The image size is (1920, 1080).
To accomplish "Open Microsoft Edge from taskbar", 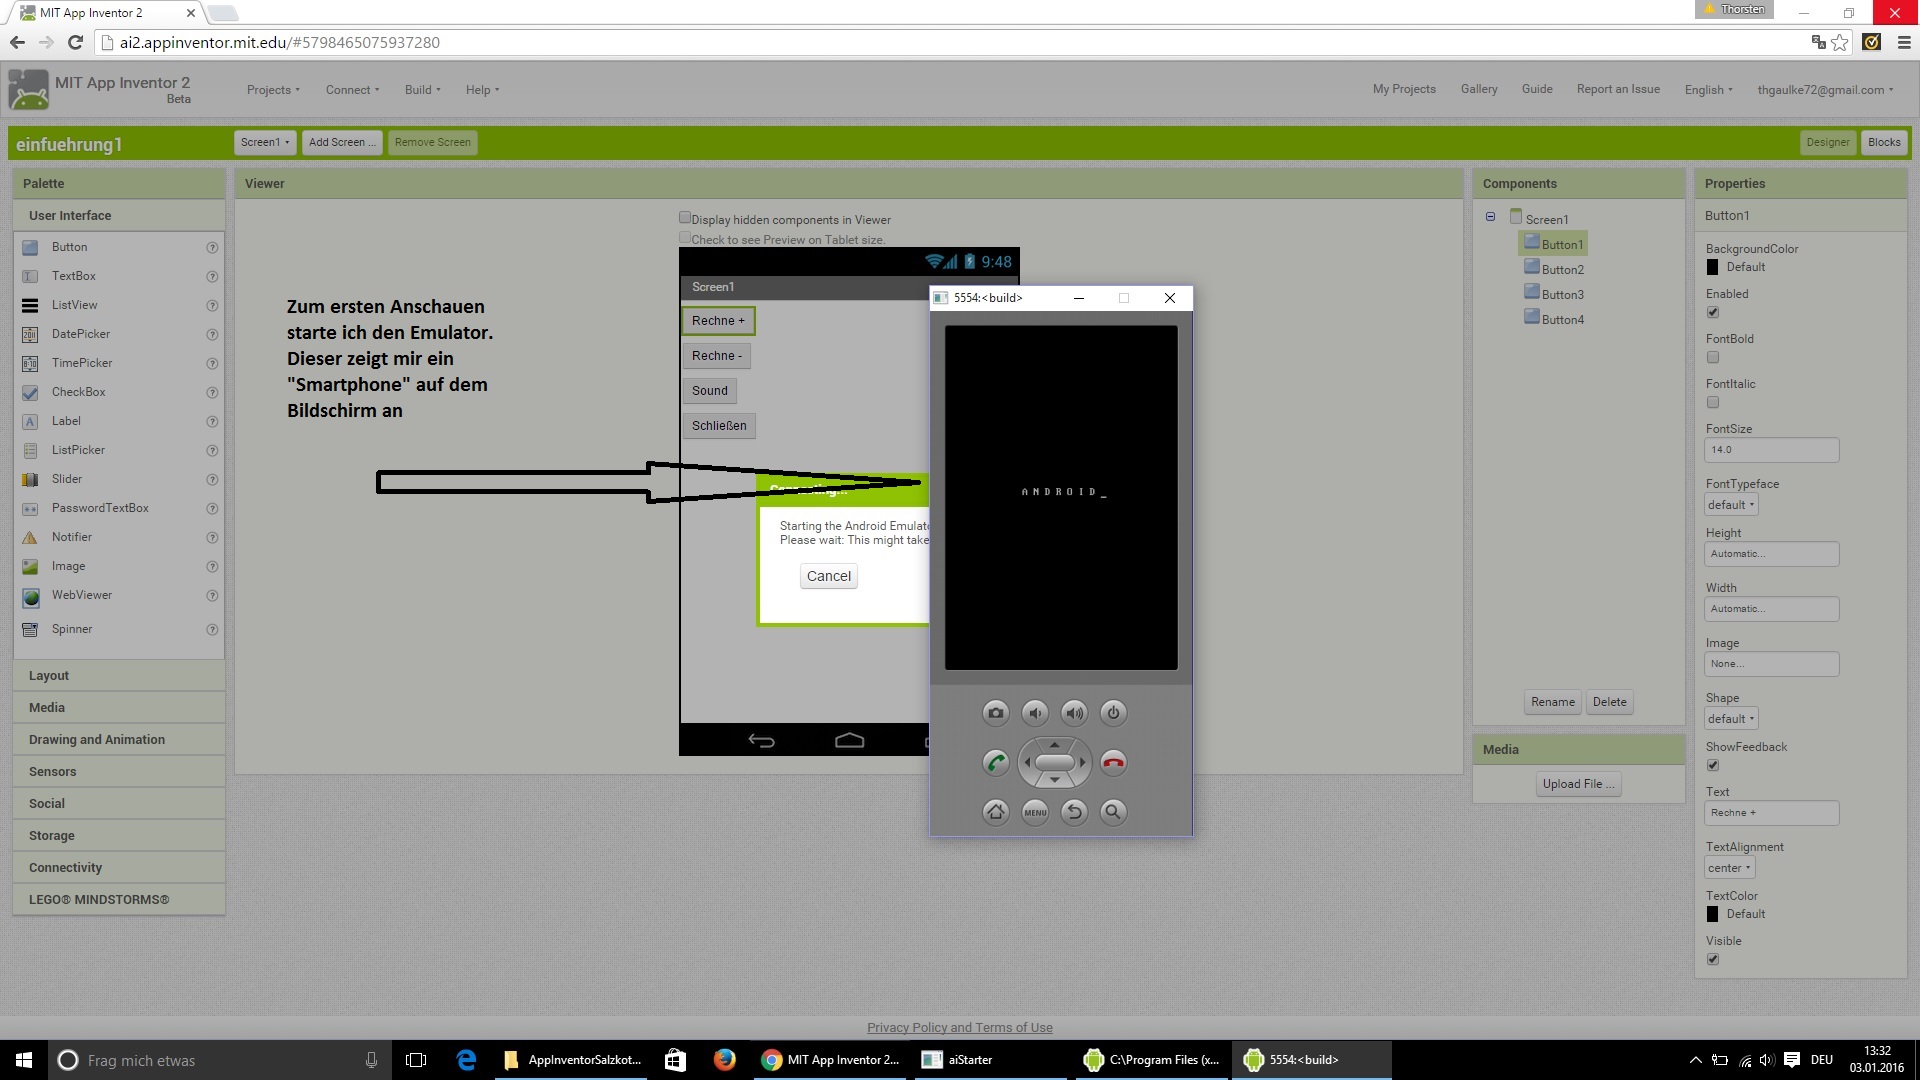I will [466, 1060].
